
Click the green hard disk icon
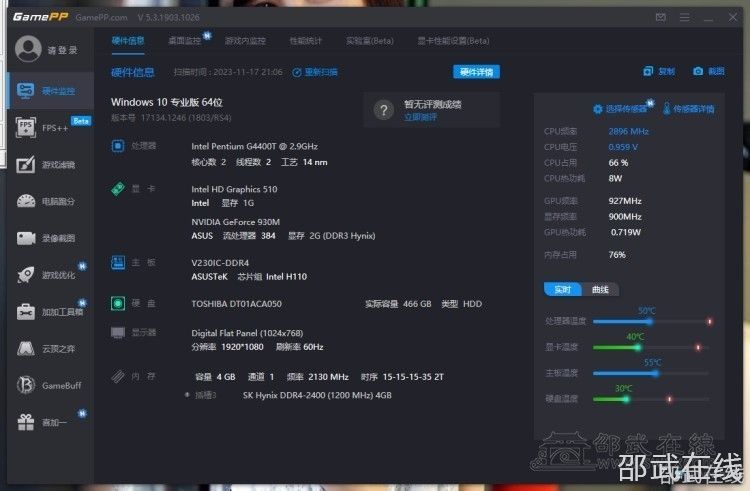click(x=118, y=303)
